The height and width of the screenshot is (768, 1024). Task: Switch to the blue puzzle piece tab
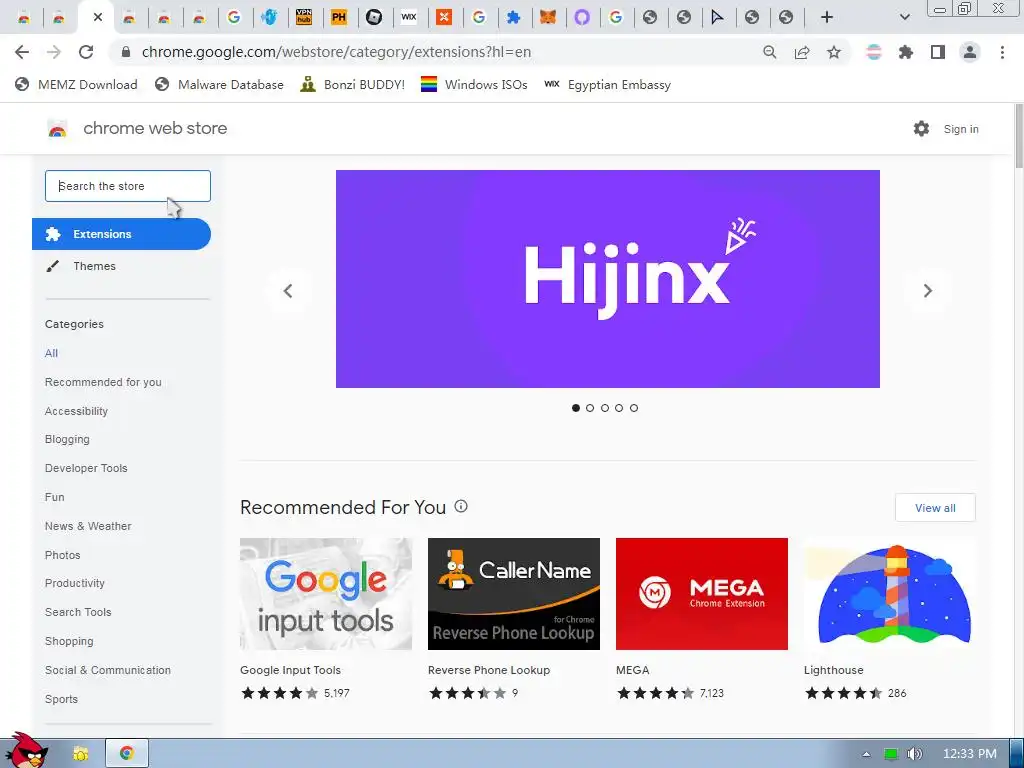(513, 17)
